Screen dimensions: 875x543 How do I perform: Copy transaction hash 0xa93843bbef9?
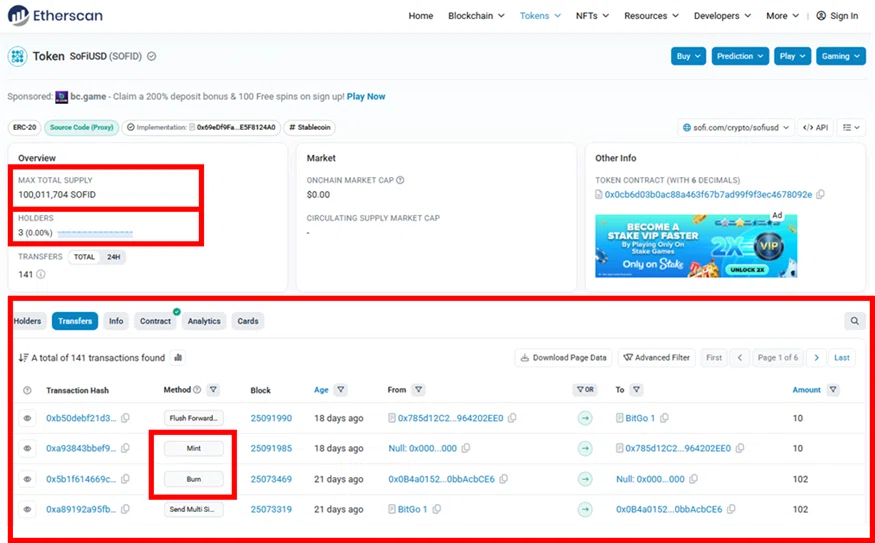tap(126, 448)
